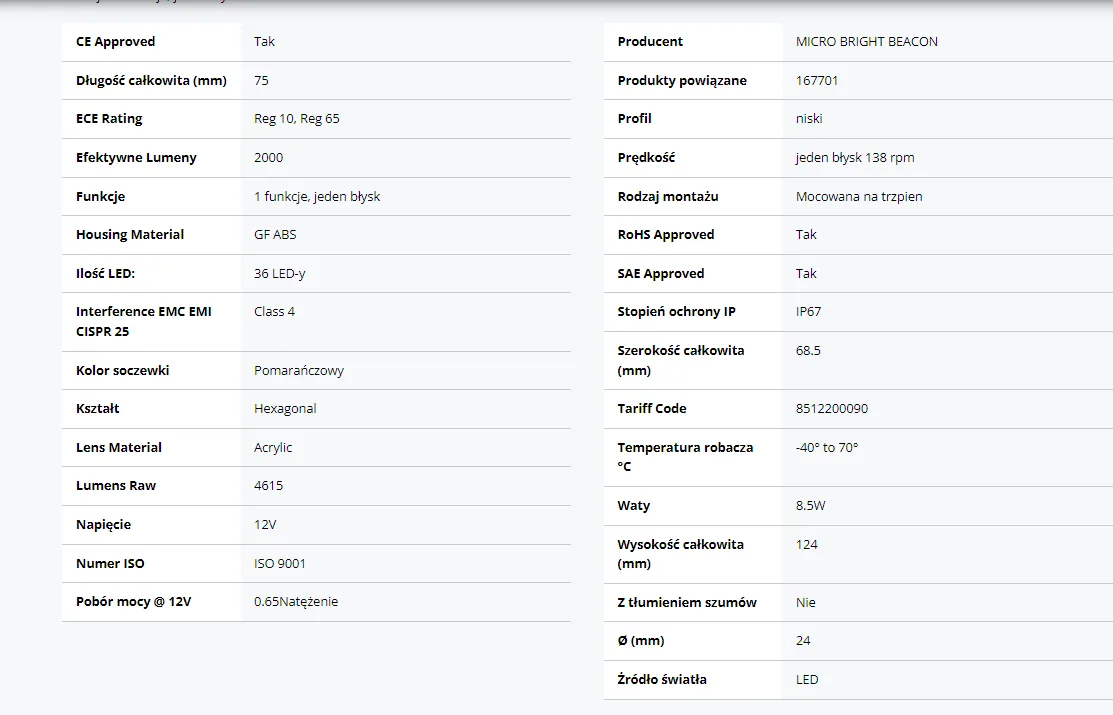Click the MICRO BRIGHT BEACON producer value
Viewport: 1113px width, 715px height.
pyautogui.click(x=866, y=42)
